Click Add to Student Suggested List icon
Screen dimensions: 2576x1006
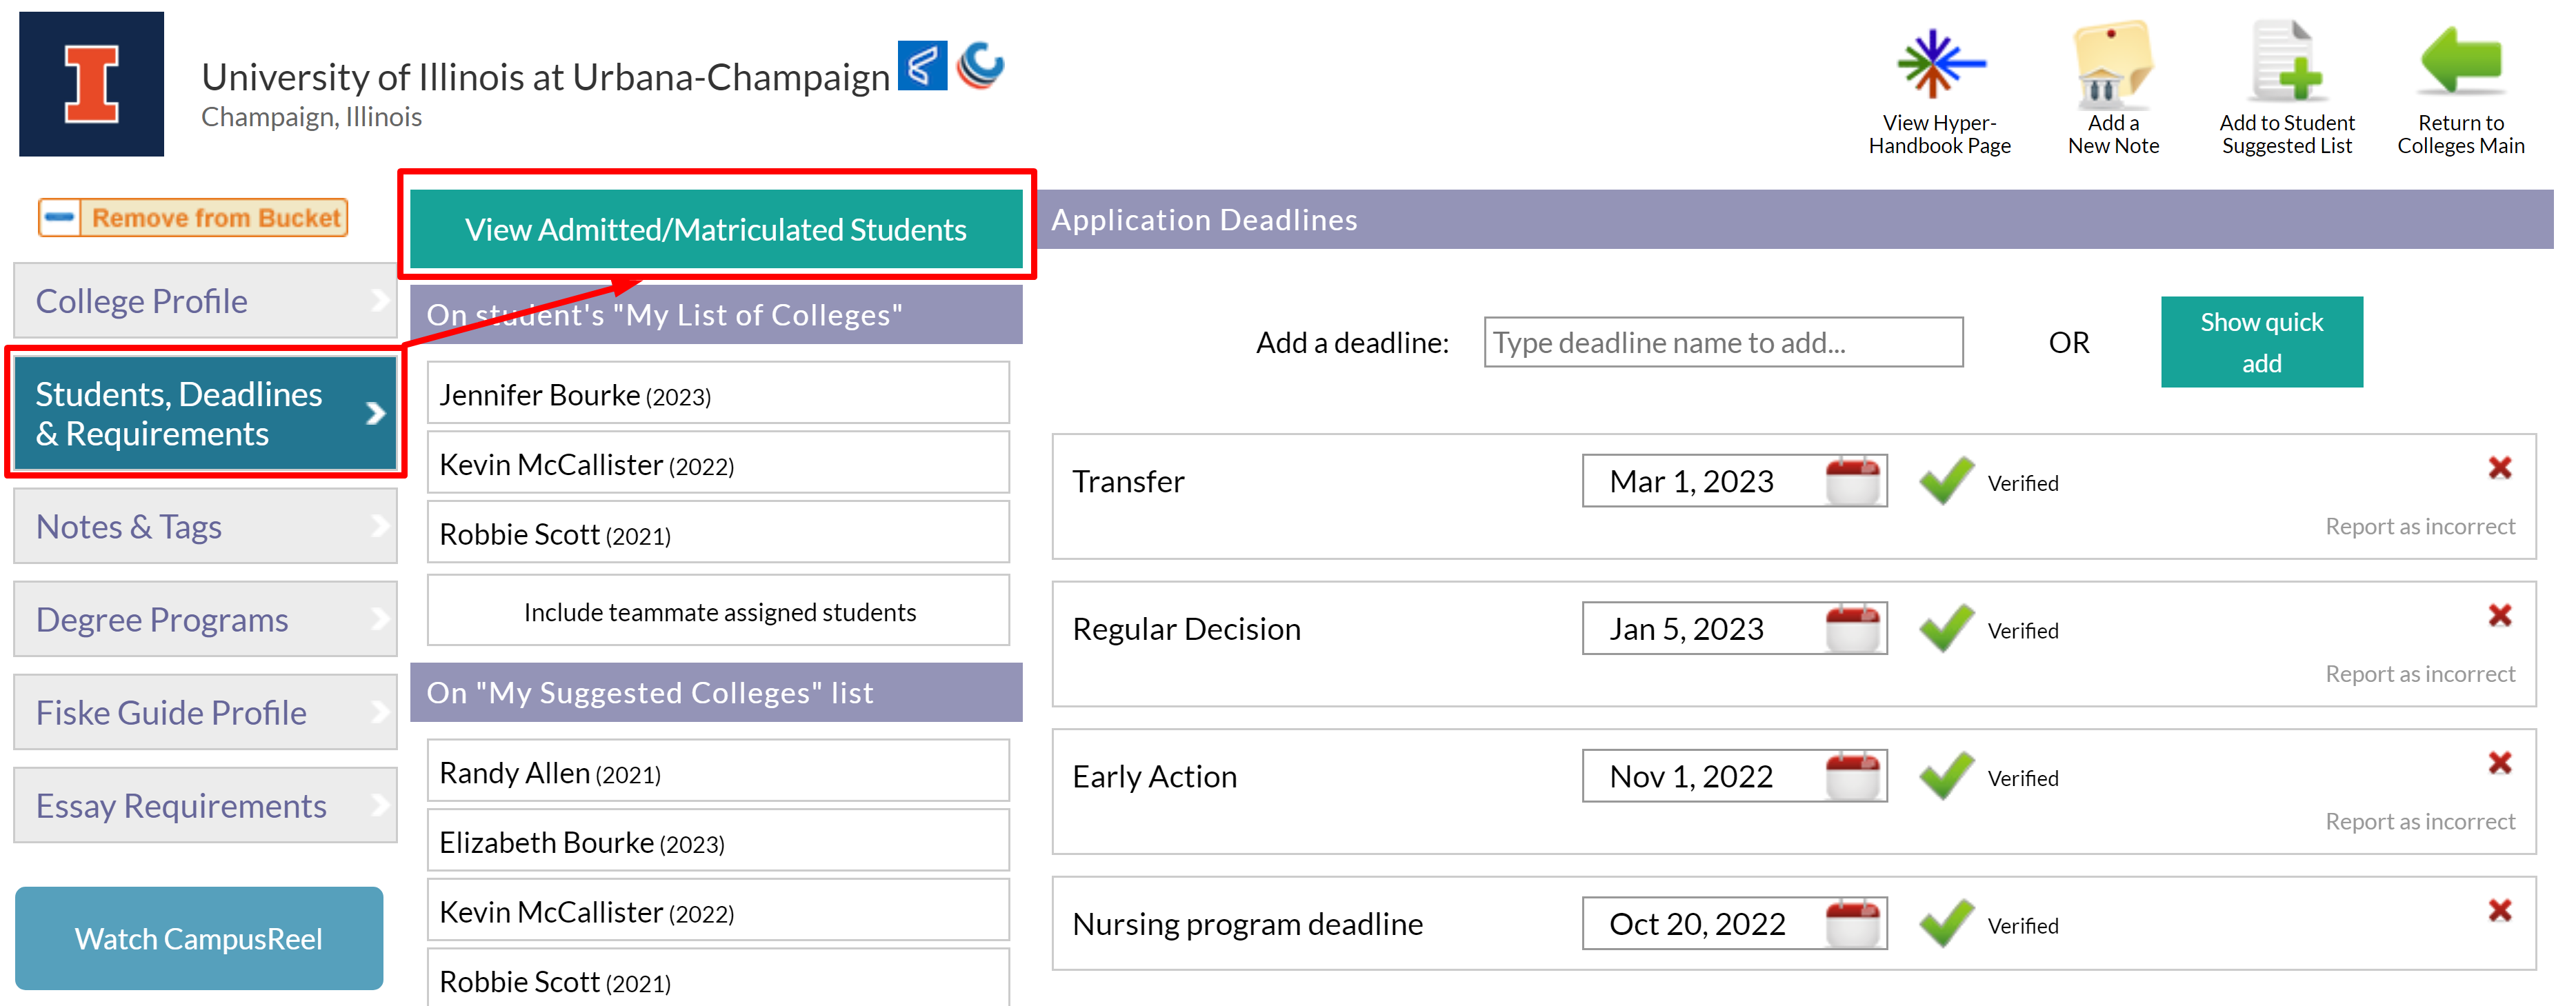[x=2286, y=63]
